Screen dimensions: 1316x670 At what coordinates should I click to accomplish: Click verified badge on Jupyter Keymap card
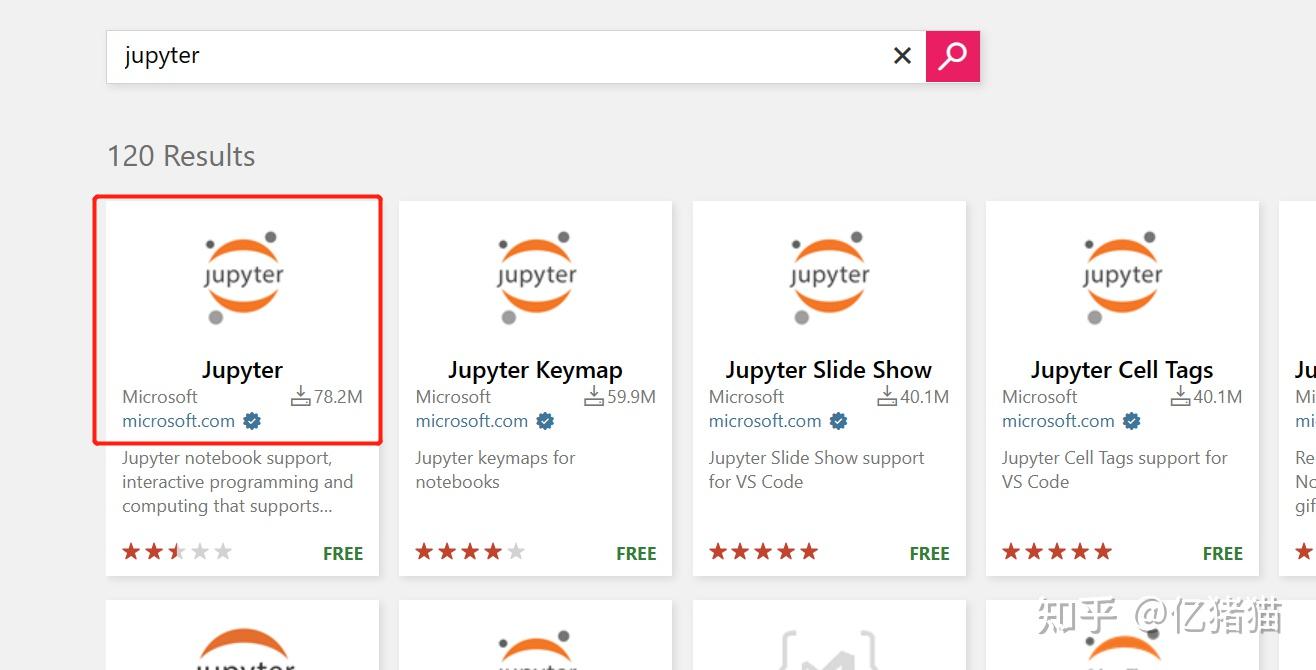coord(545,421)
